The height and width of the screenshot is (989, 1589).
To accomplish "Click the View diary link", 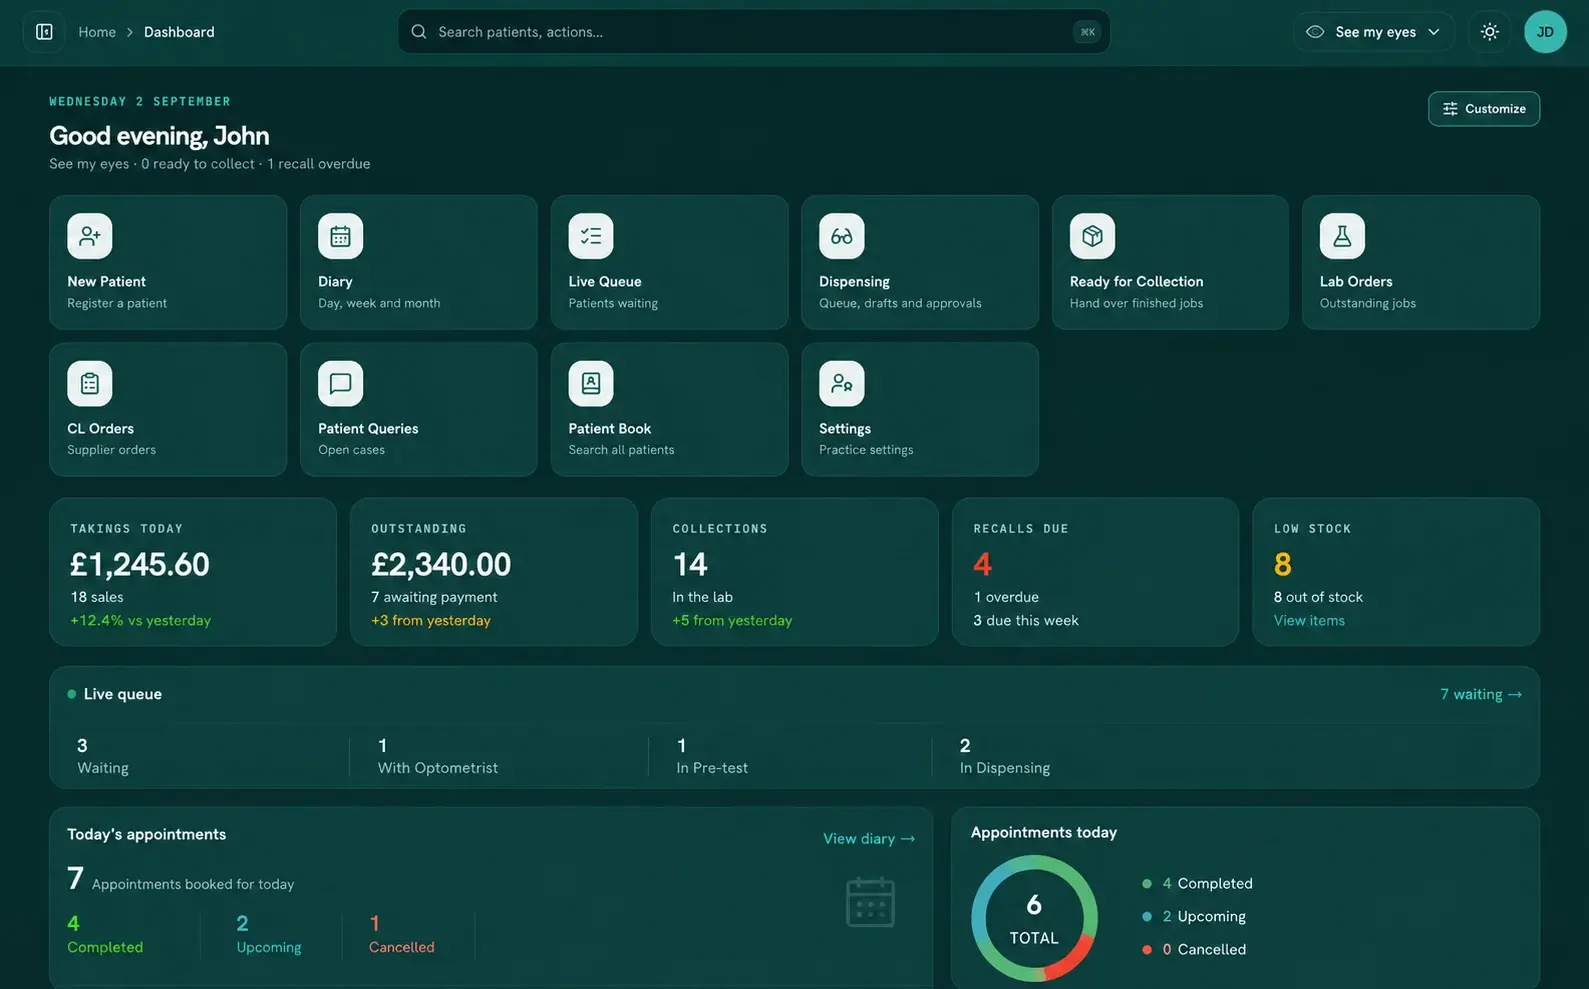I will tap(869, 839).
